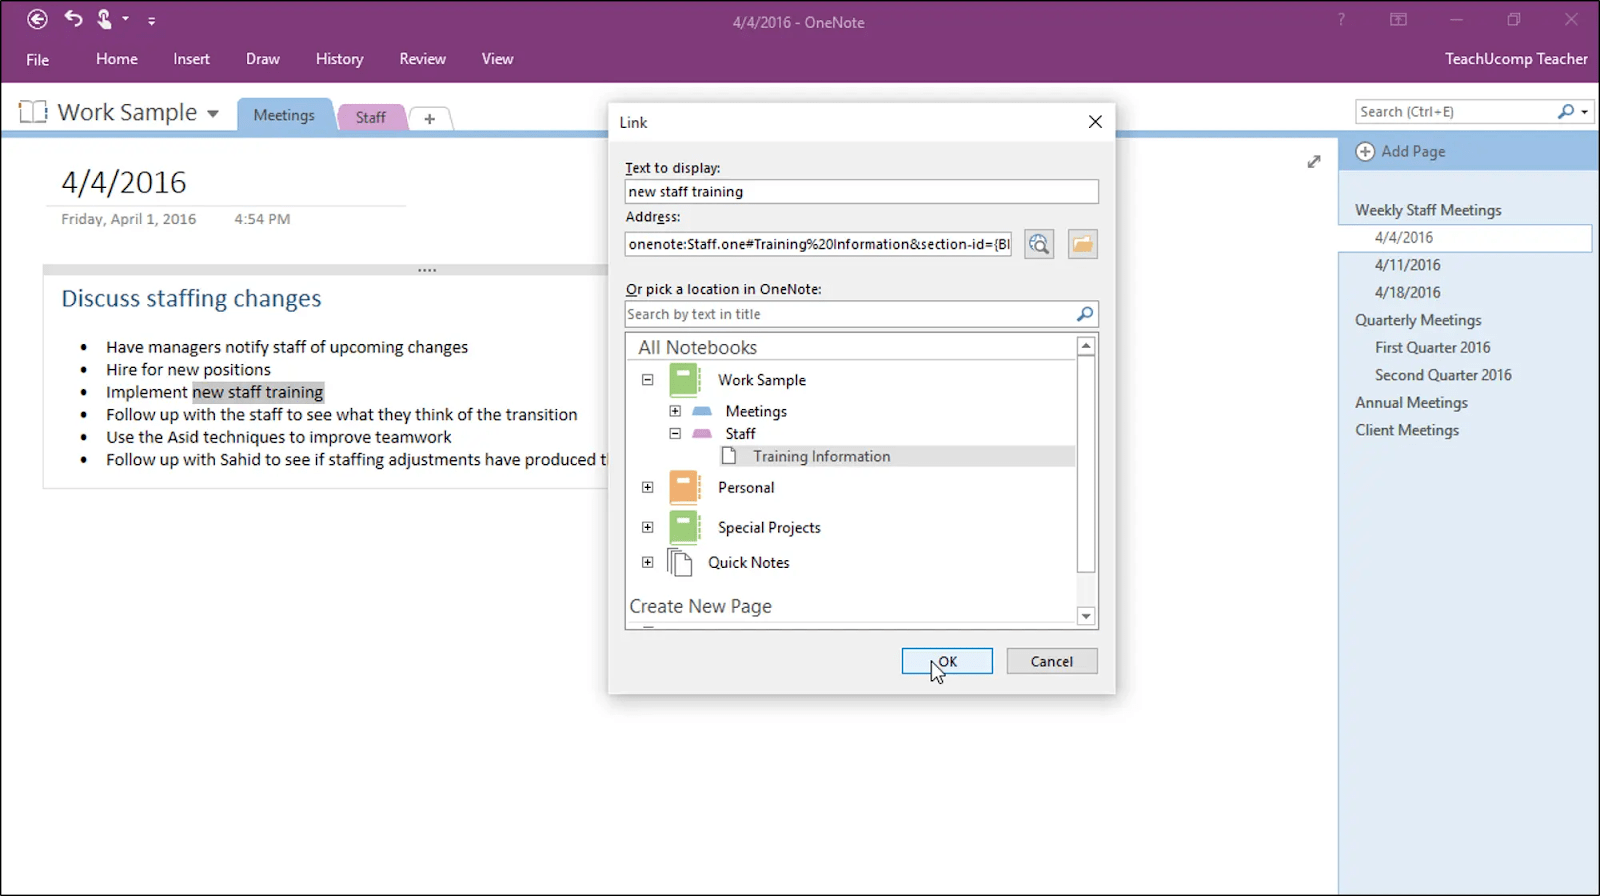This screenshot has width=1600, height=896.
Task: Open the File menu
Action: coord(38,59)
